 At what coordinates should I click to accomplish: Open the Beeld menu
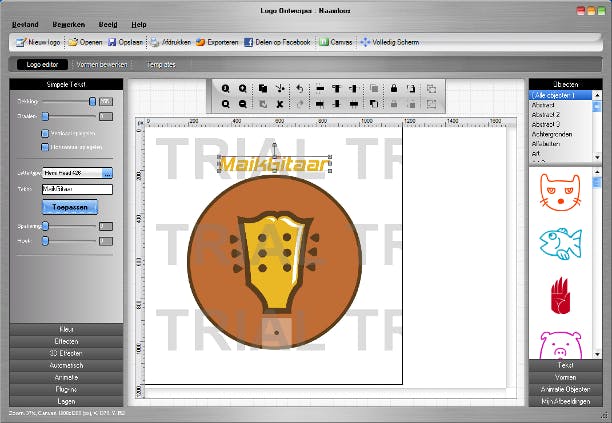[108, 24]
